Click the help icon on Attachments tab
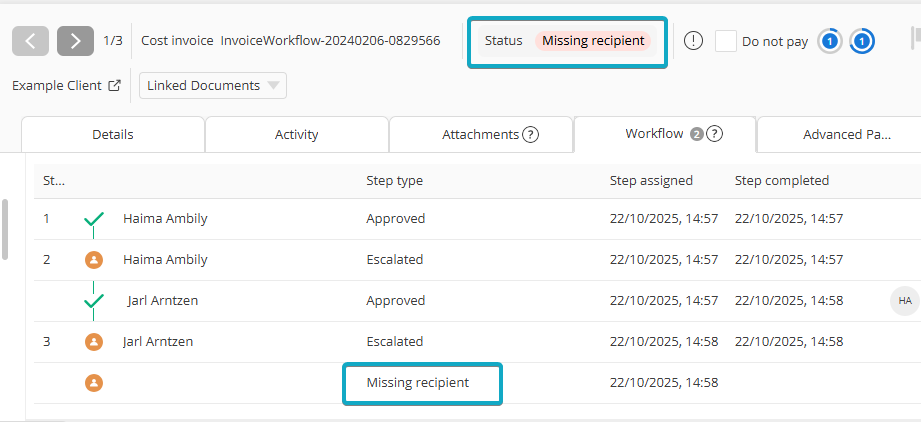 (x=531, y=135)
